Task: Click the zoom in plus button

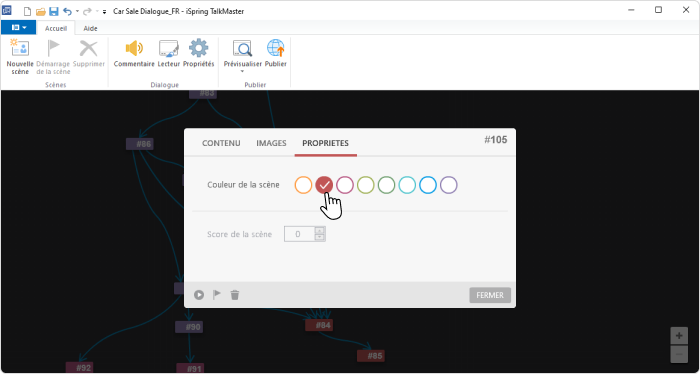Action: tap(679, 336)
